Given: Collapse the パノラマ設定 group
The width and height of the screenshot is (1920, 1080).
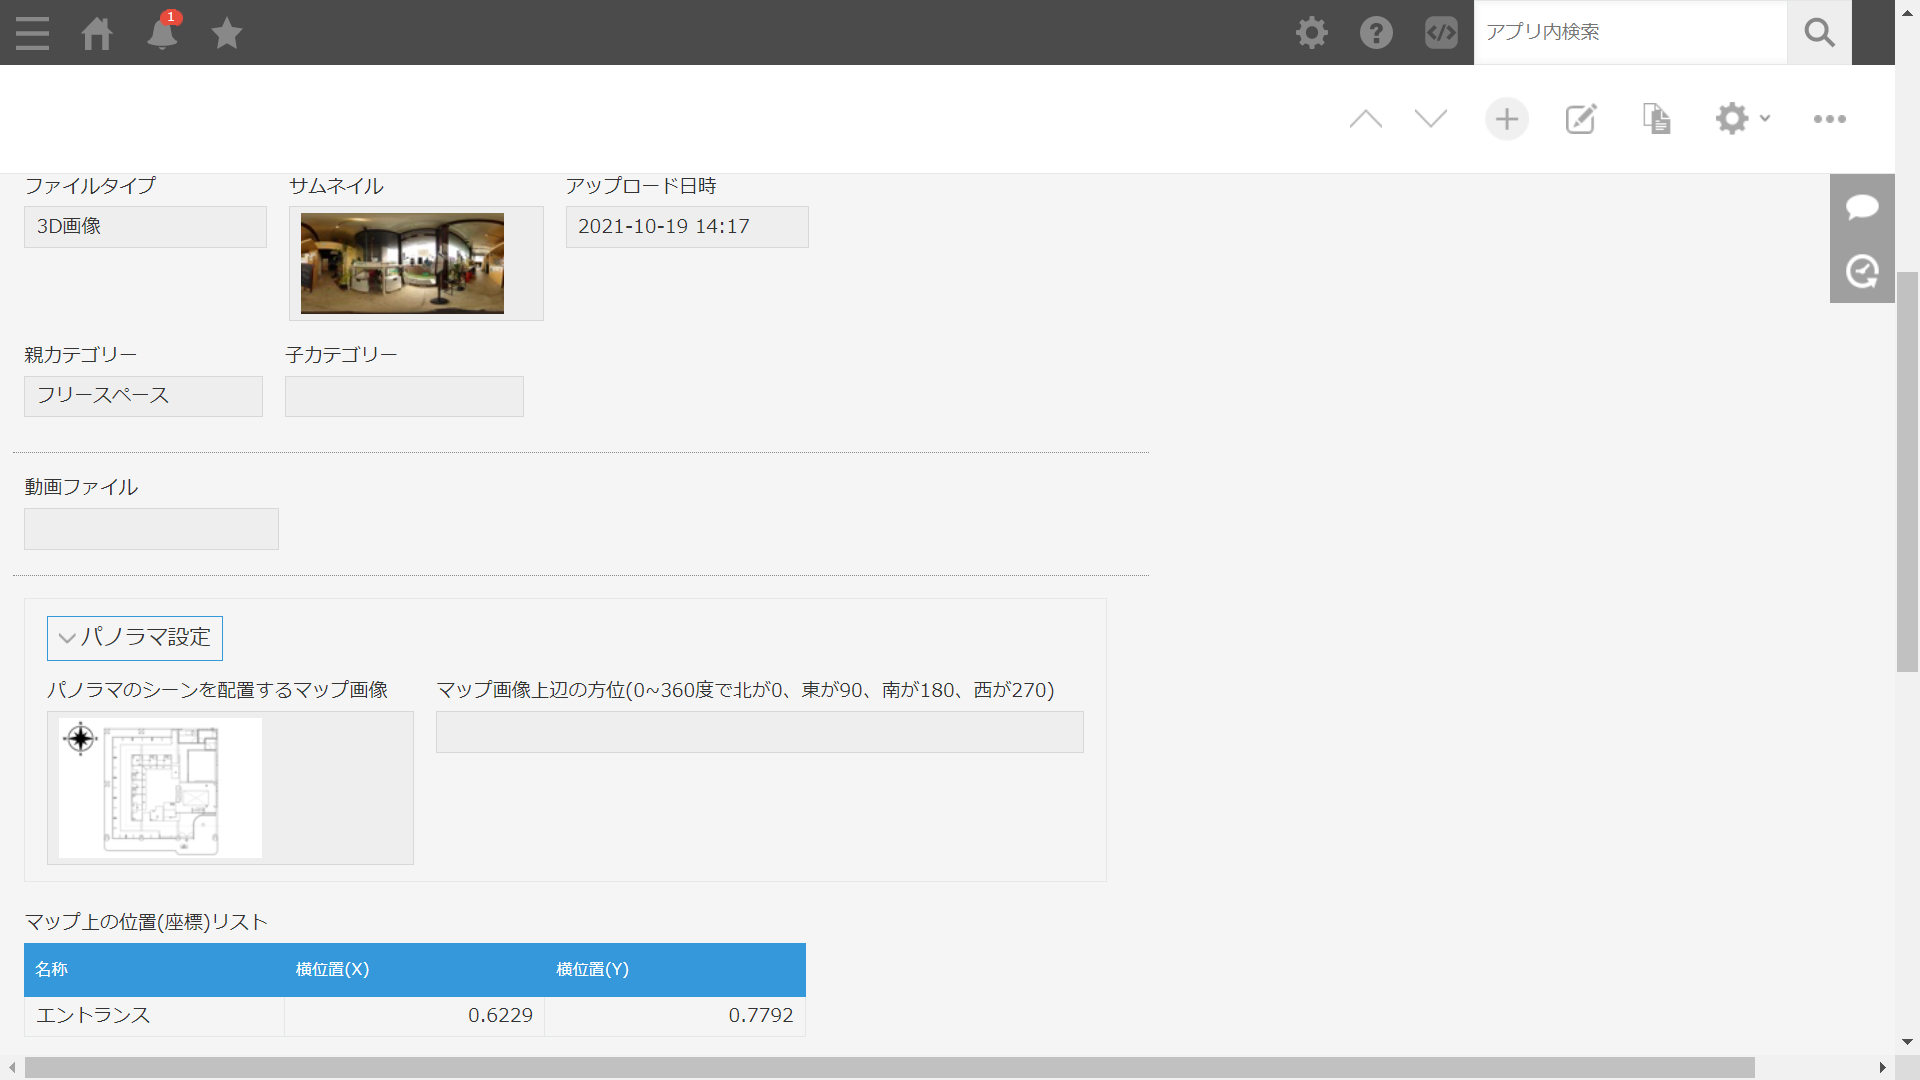Looking at the screenshot, I should tap(135, 638).
